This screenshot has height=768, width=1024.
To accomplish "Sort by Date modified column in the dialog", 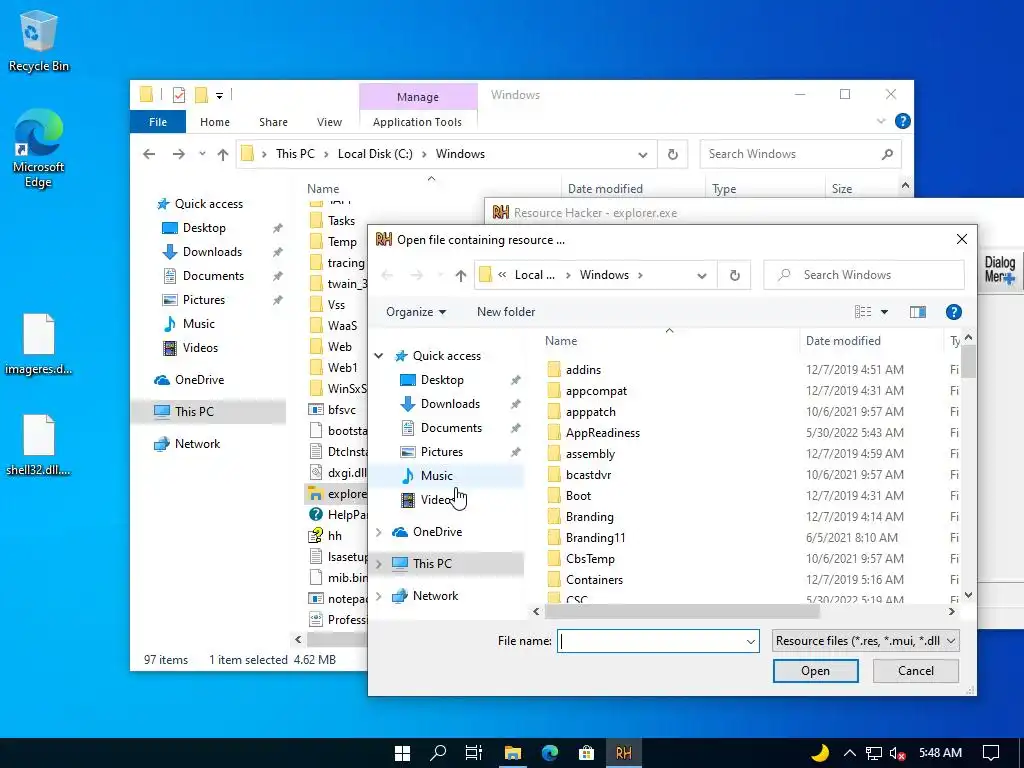I will (x=843, y=341).
